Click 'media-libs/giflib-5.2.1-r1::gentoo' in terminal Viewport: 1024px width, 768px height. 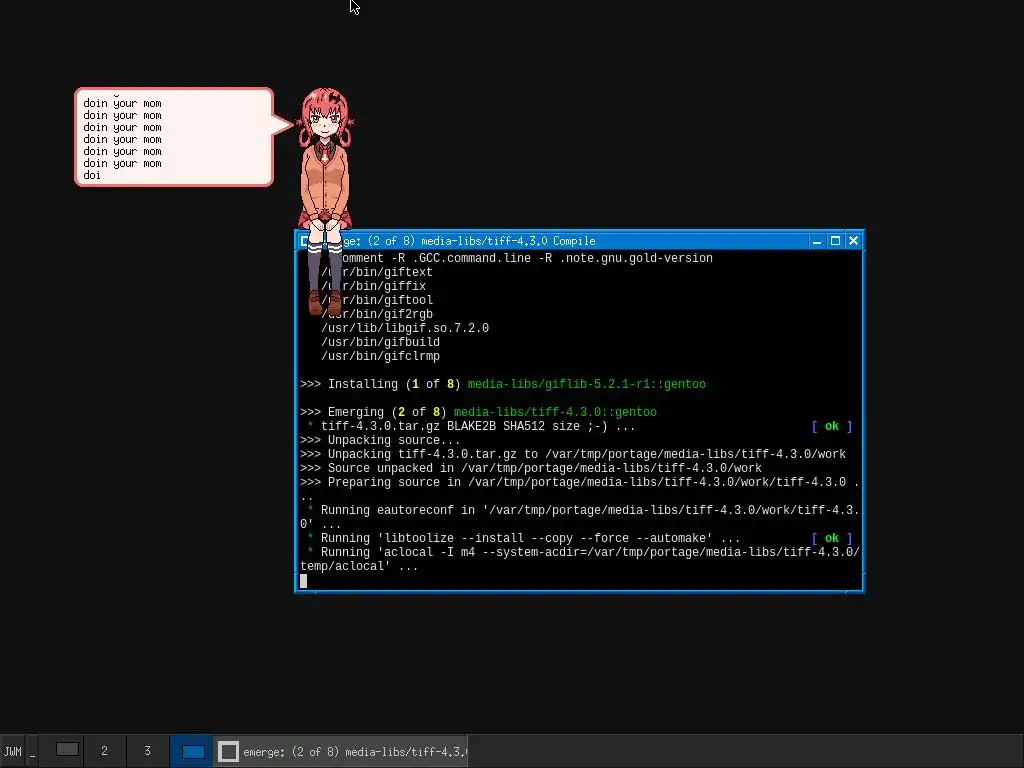tap(586, 384)
